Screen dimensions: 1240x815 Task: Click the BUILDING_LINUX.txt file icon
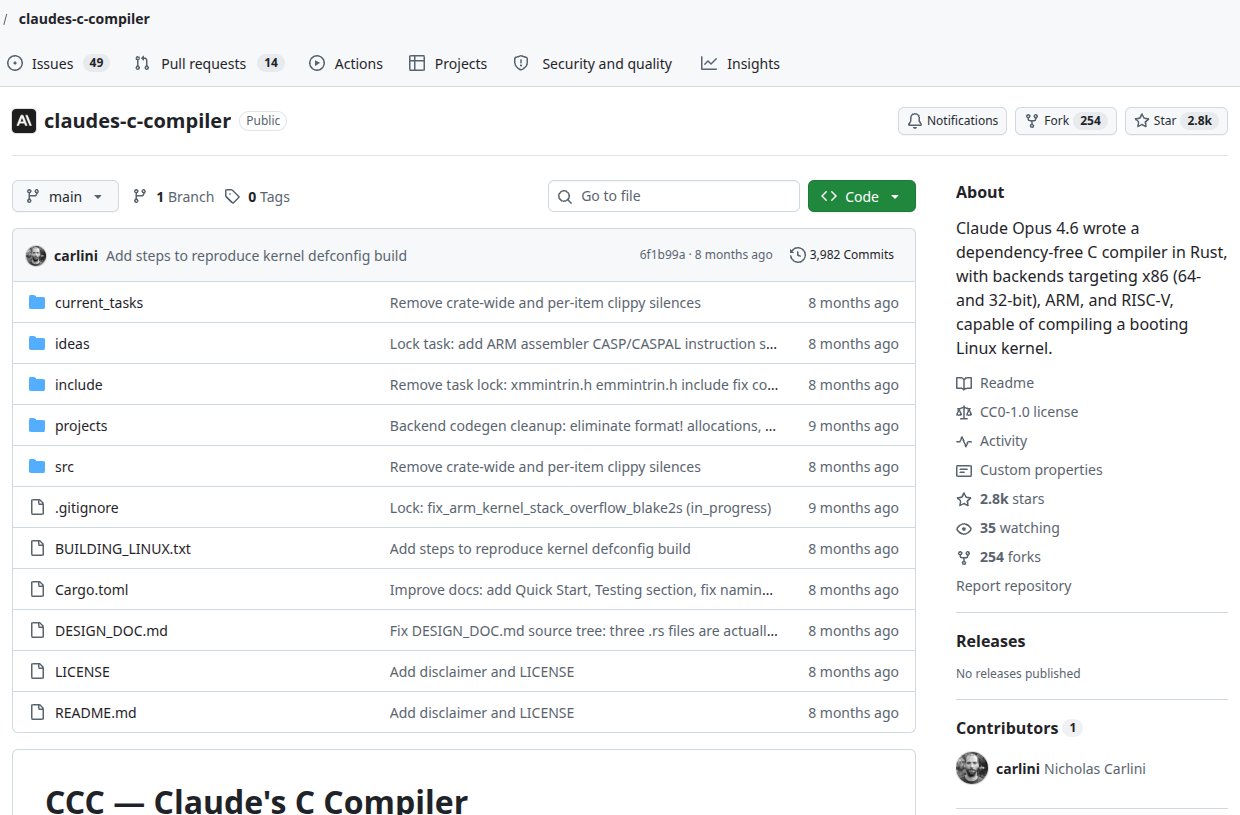pos(37,548)
